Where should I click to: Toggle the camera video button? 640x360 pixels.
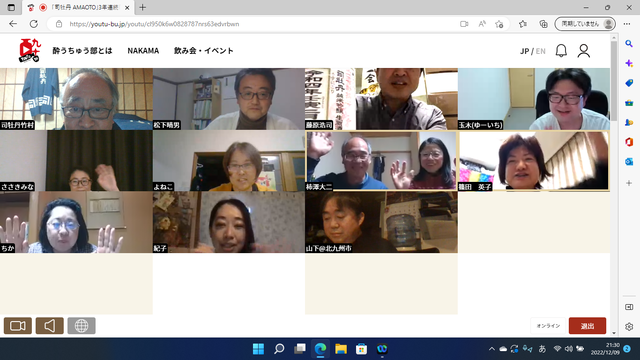tap(18, 326)
